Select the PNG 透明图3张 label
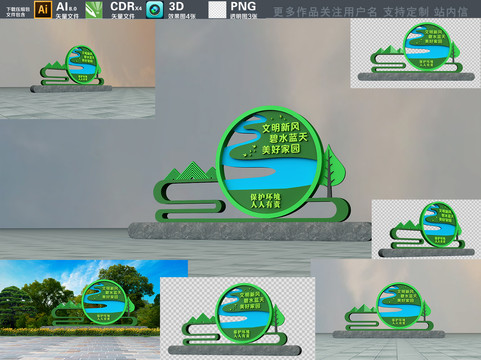The image size is (481, 360). pyautogui.click(x=243, y=10)
